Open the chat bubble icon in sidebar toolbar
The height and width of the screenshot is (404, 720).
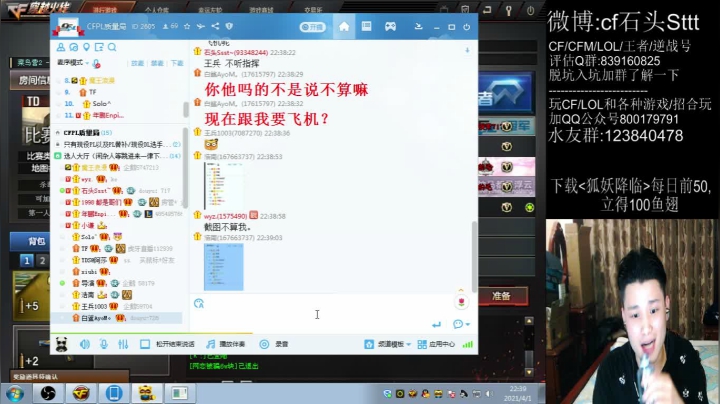73,47
